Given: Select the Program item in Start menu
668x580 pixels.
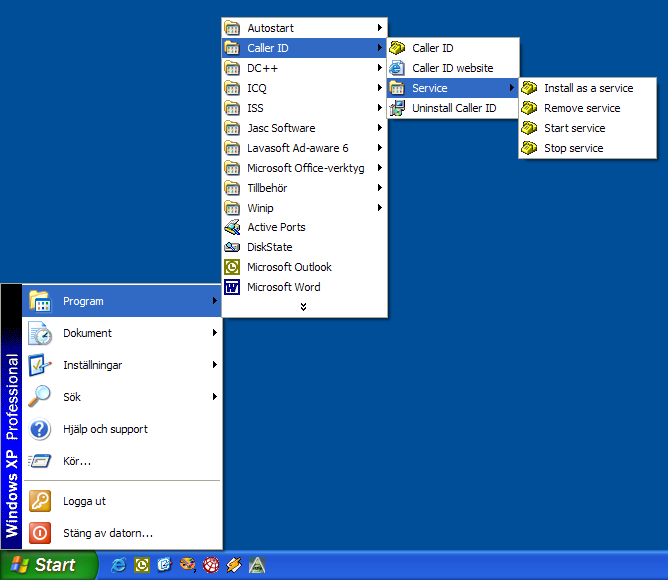Looking at the screenshot, I should (x=122, y=301).
